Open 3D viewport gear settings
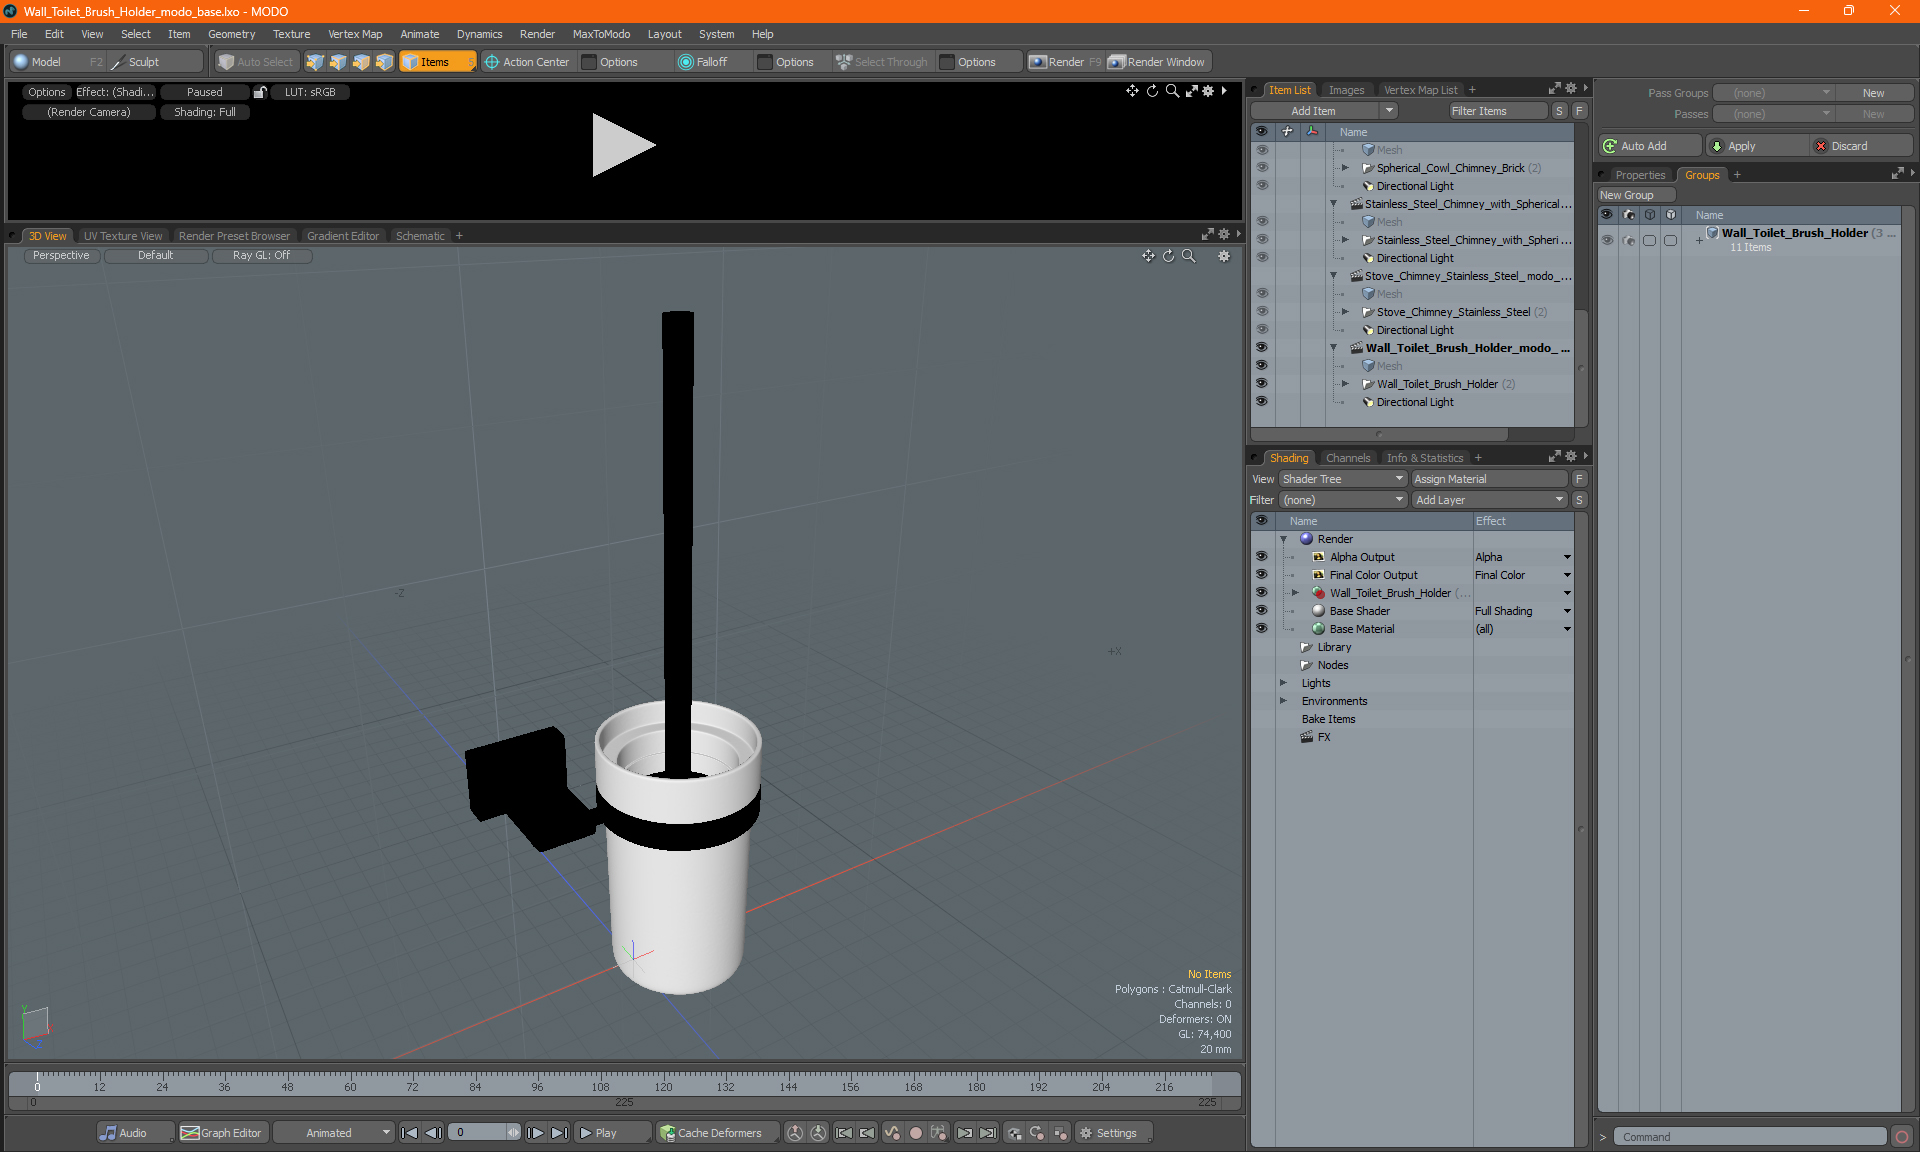 tap(1223, 256)
